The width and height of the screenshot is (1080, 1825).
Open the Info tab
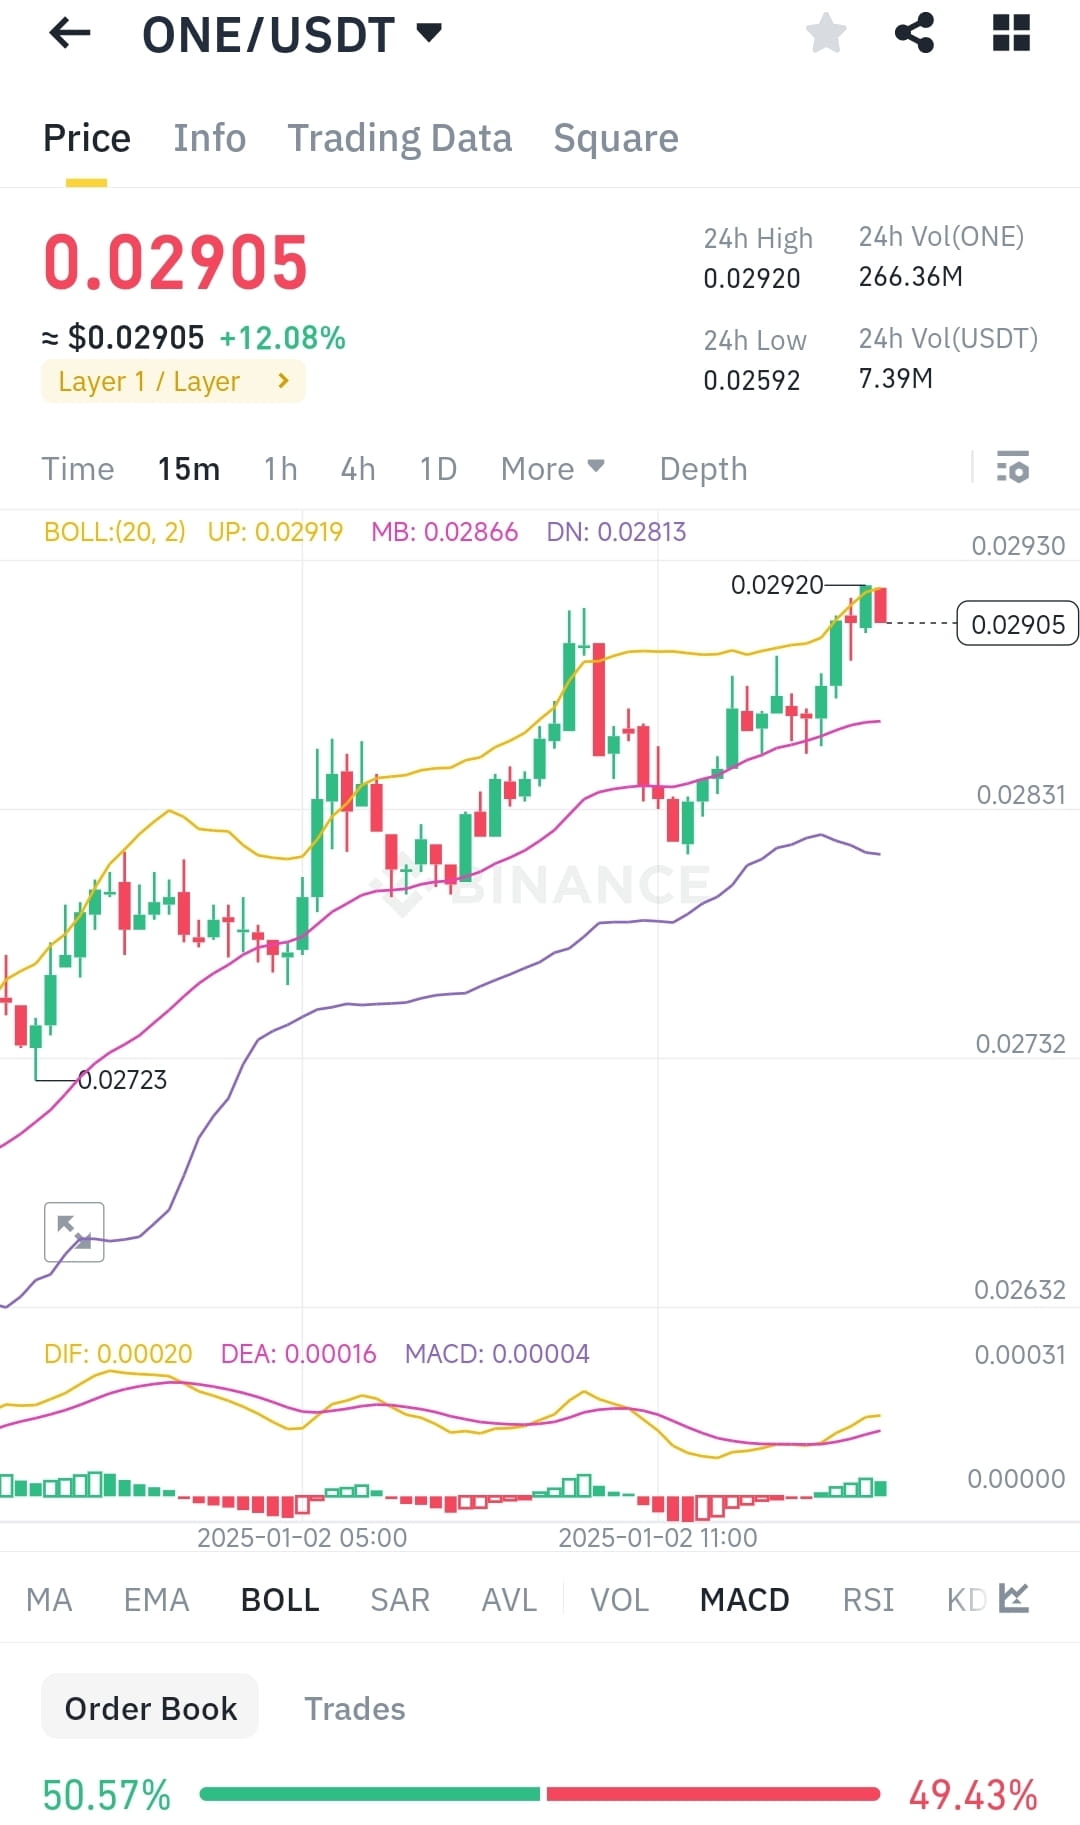click(x=209, y=137)
